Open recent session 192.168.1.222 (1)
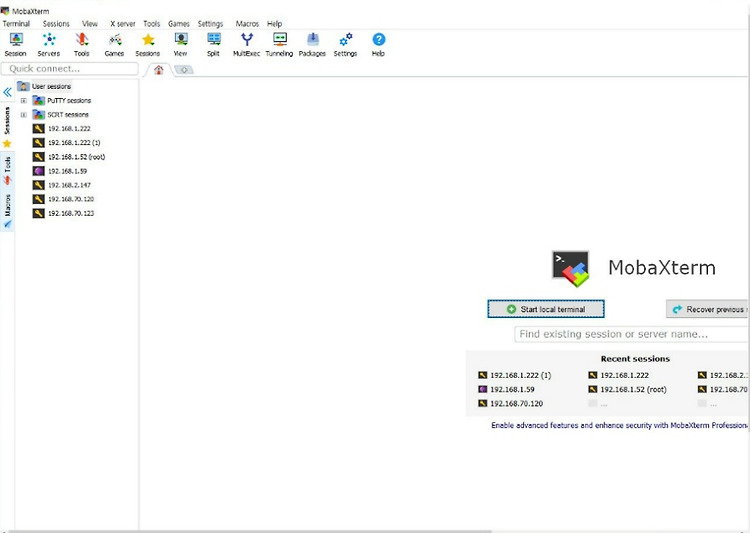The height and width of the screenshot is (533, 750). 515,376
